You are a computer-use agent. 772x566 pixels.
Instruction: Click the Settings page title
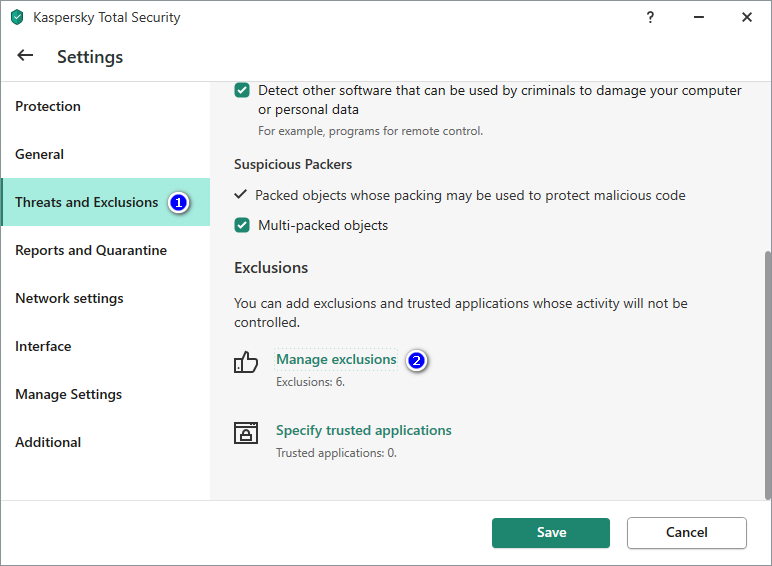(x=90, y=57)
